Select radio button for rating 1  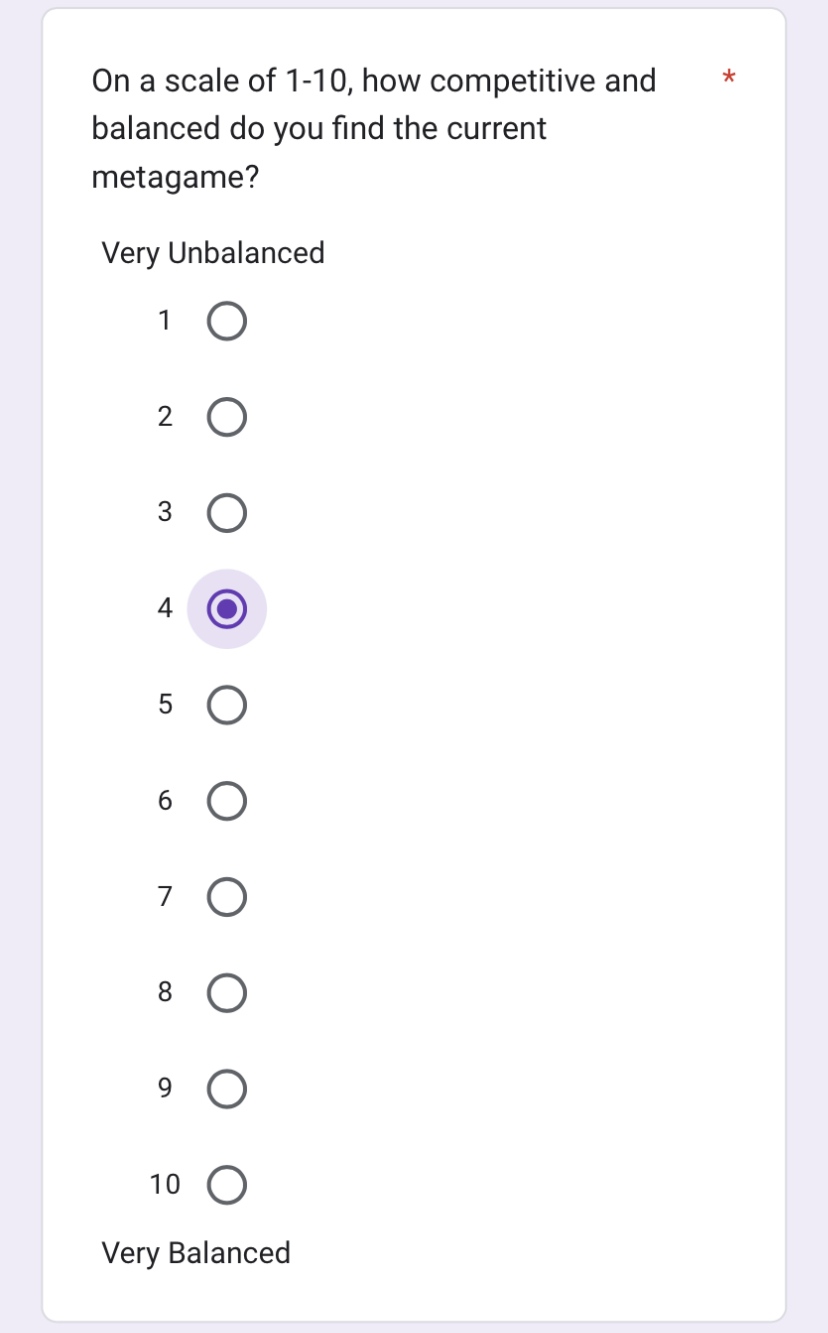(x=227, y=322)
